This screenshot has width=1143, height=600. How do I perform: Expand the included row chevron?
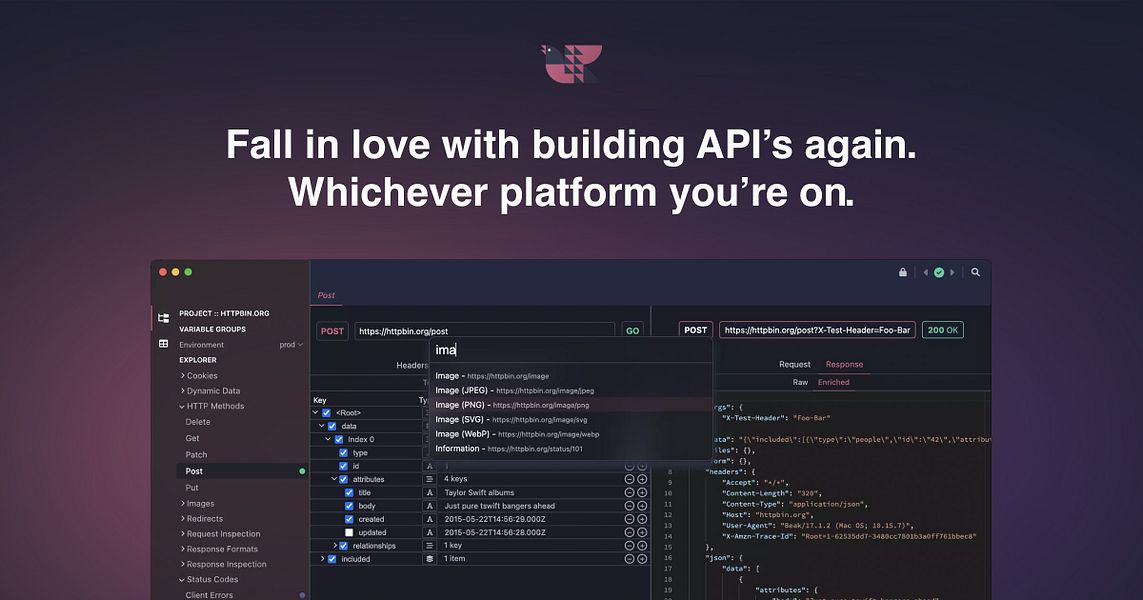(x=323, y=559)
